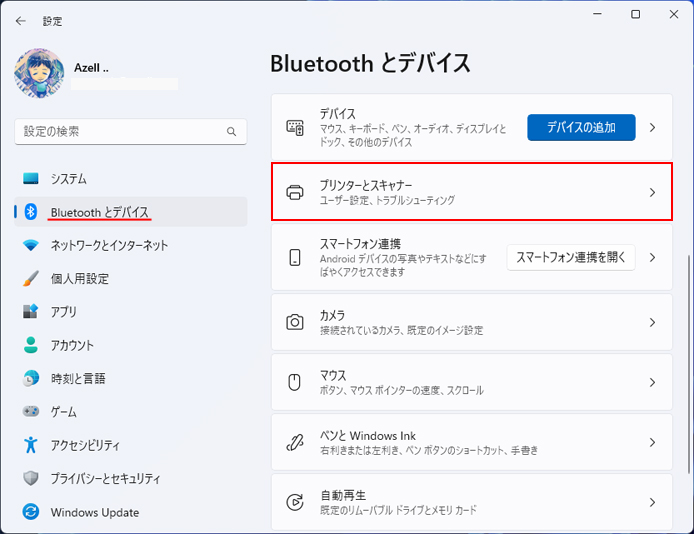
Task: Click the keyboard devices icon in デバイス row
Action: tap(295, 127)
